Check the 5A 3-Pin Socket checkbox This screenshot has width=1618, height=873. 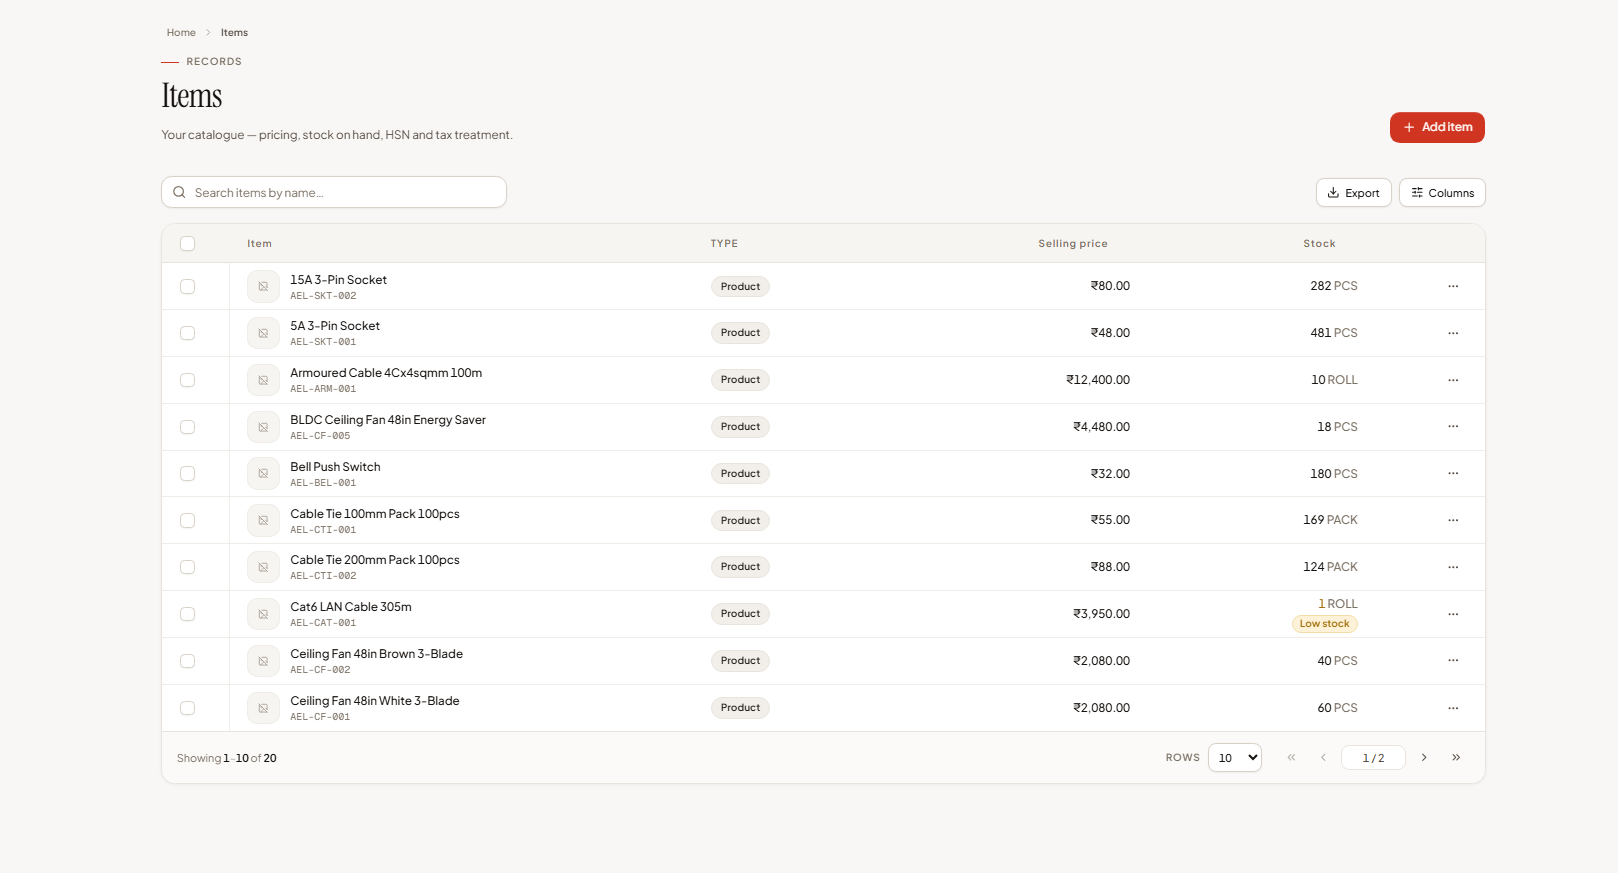coord(187,333)
